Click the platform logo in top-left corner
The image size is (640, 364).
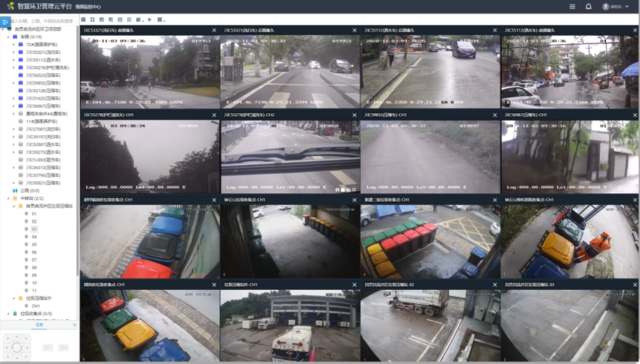[x=11, y=6]
